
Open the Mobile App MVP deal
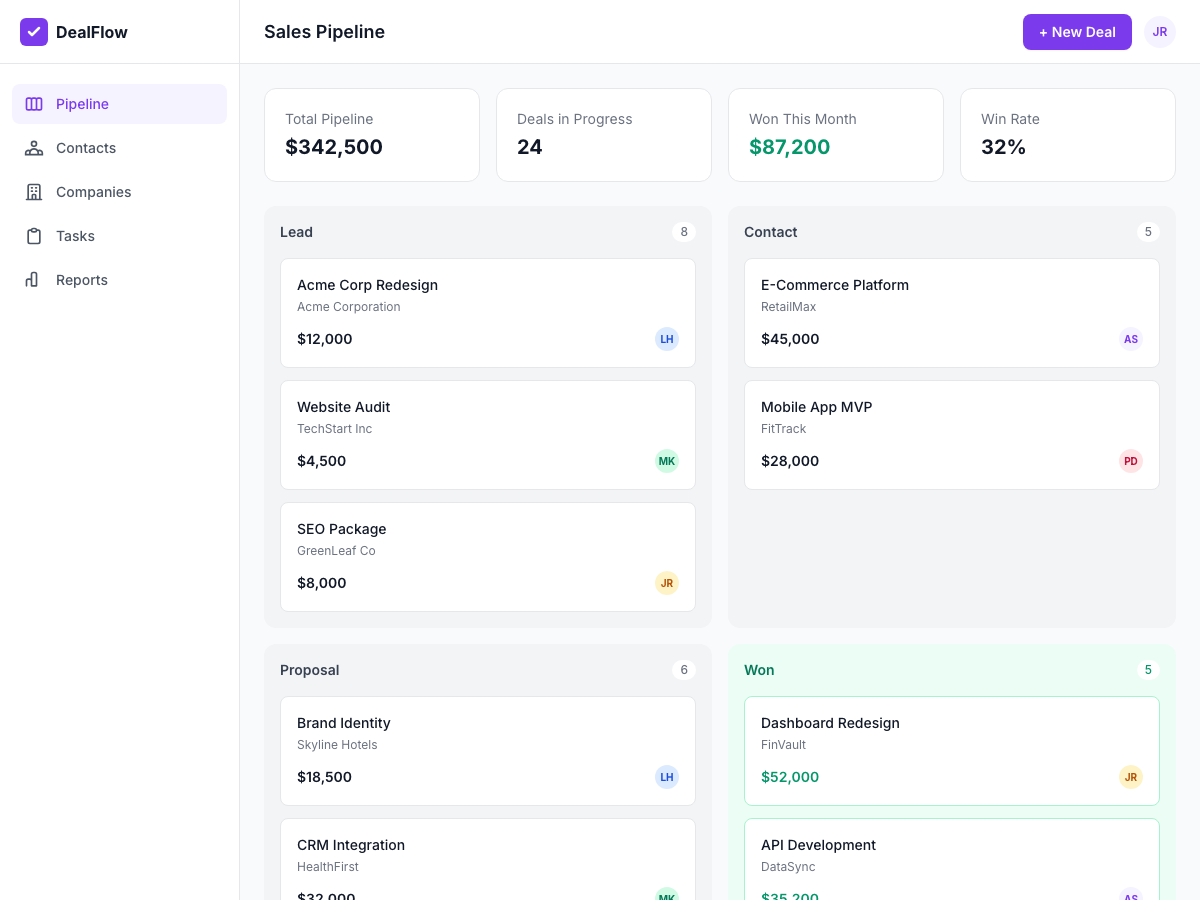tap(952, 435)
